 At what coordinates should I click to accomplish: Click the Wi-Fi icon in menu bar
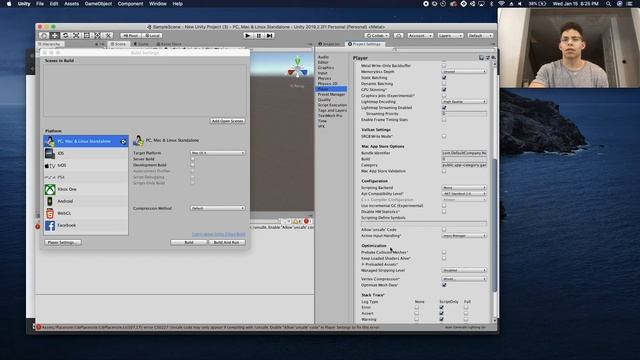[501, 4]
